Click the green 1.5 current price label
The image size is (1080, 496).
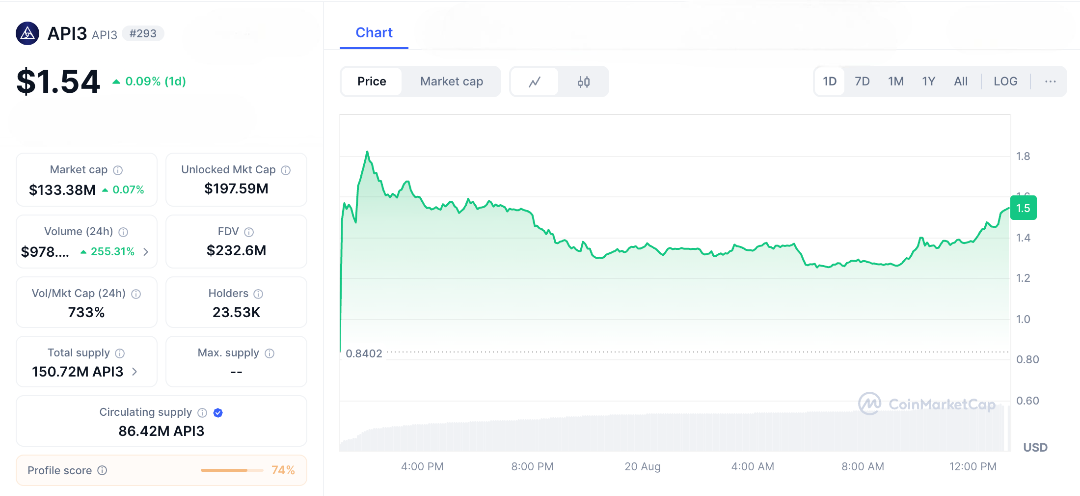(1023, 208)
